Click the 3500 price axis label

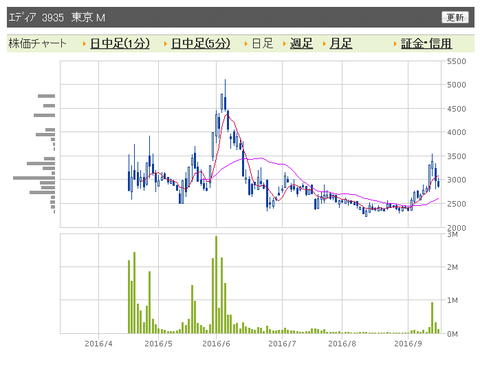456,156
